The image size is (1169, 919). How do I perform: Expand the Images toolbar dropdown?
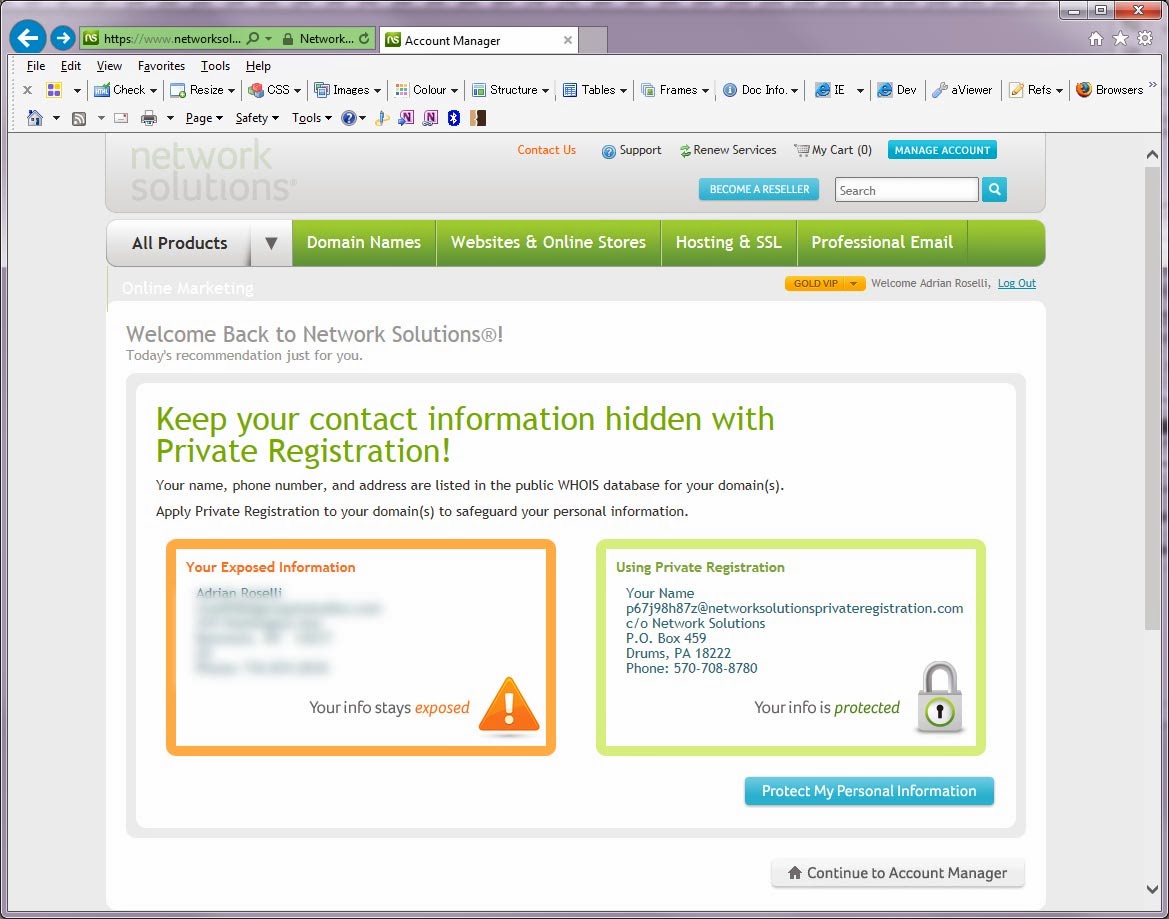pos(377,90)
